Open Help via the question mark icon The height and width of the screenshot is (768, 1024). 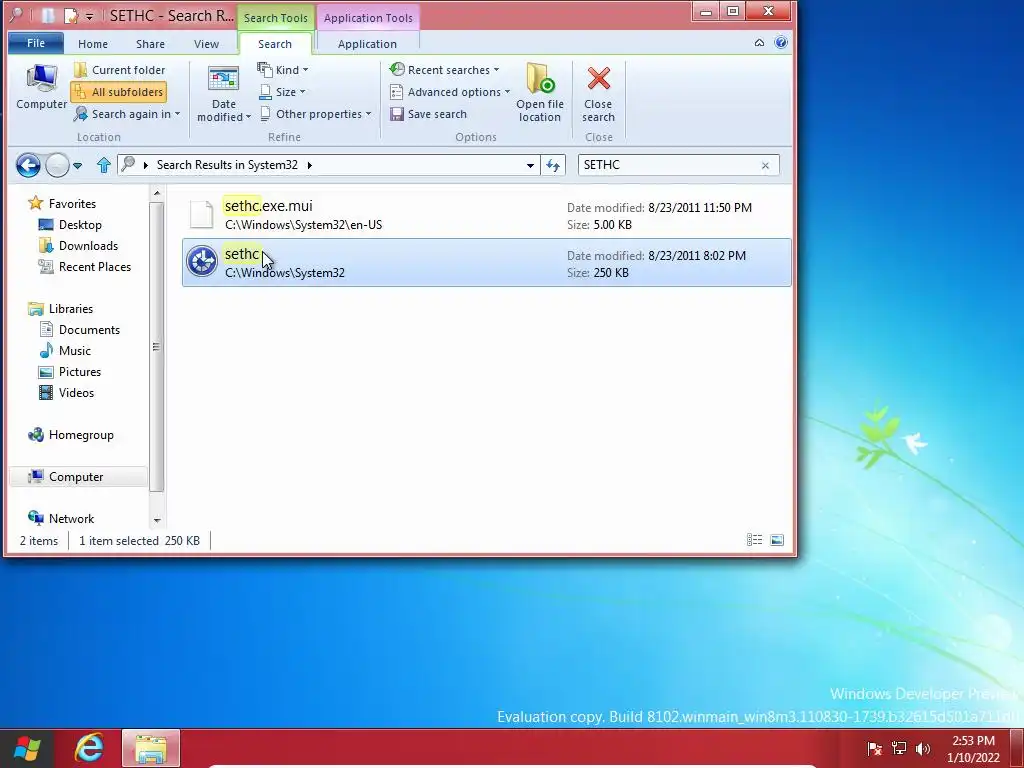780,43
